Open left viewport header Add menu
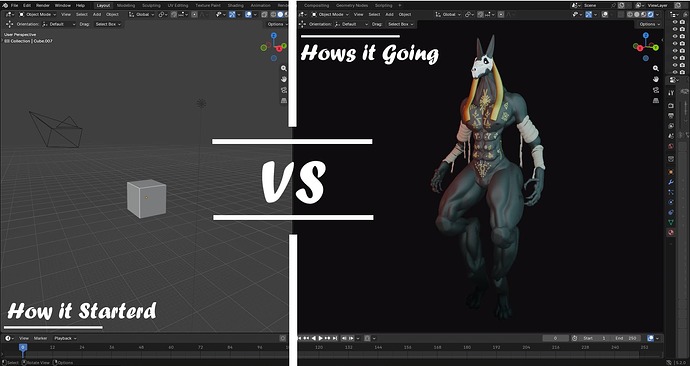Image resolution: width=690 pixels, height=366 pixels. click(97, 15)
